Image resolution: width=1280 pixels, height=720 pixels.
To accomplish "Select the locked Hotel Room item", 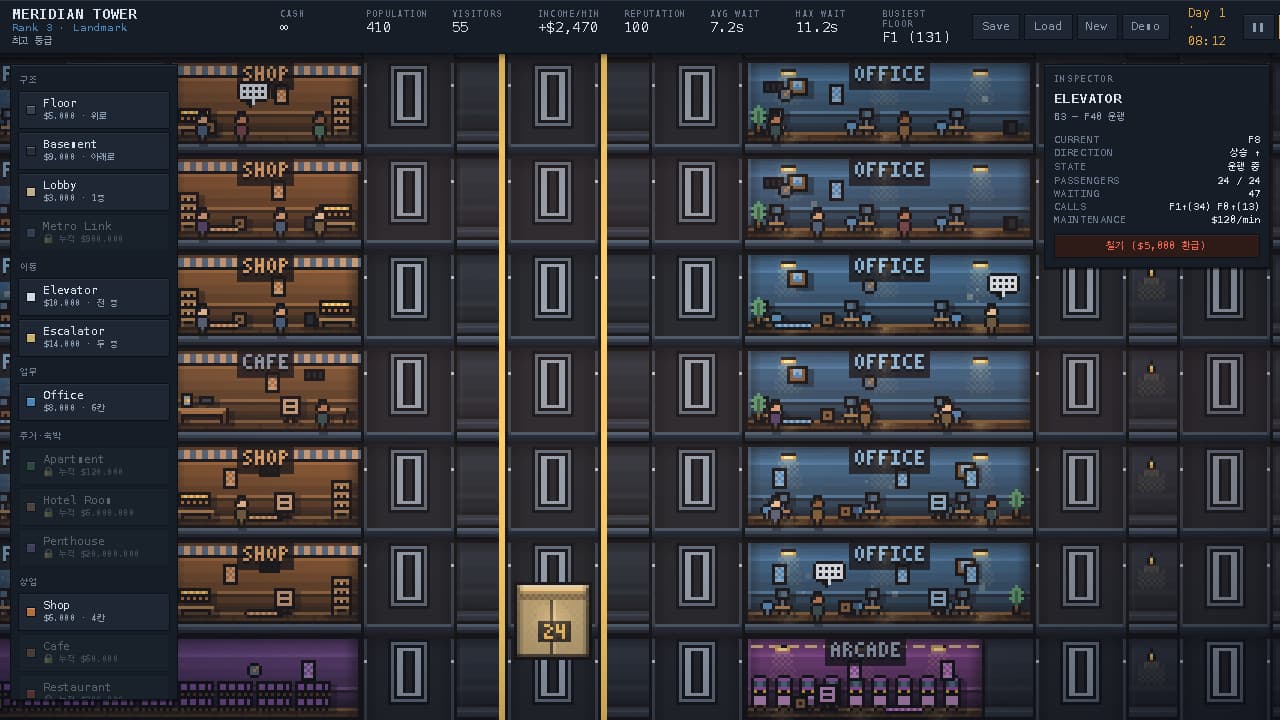I will pos(94,506).
